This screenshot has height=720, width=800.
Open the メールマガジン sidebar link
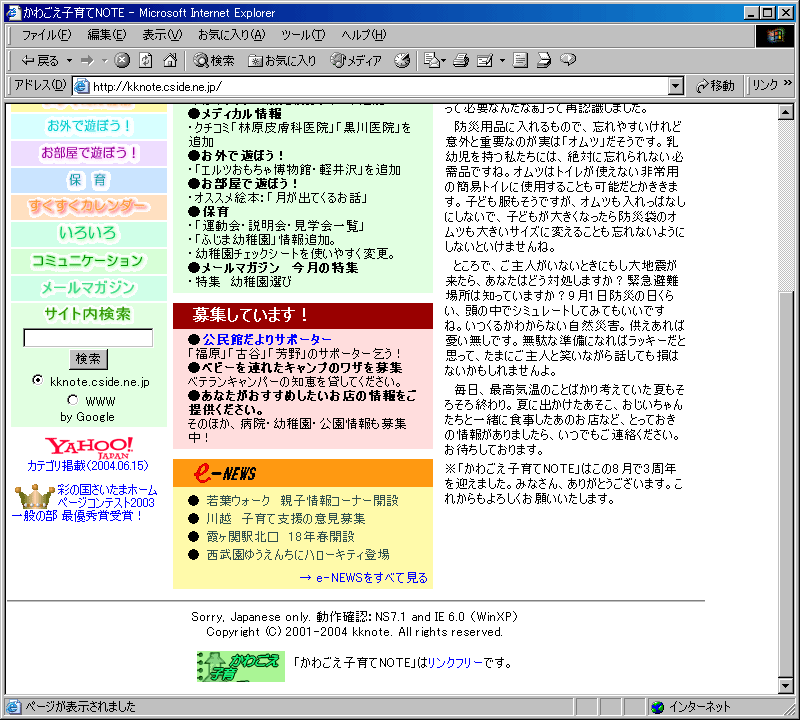[89, 288]
